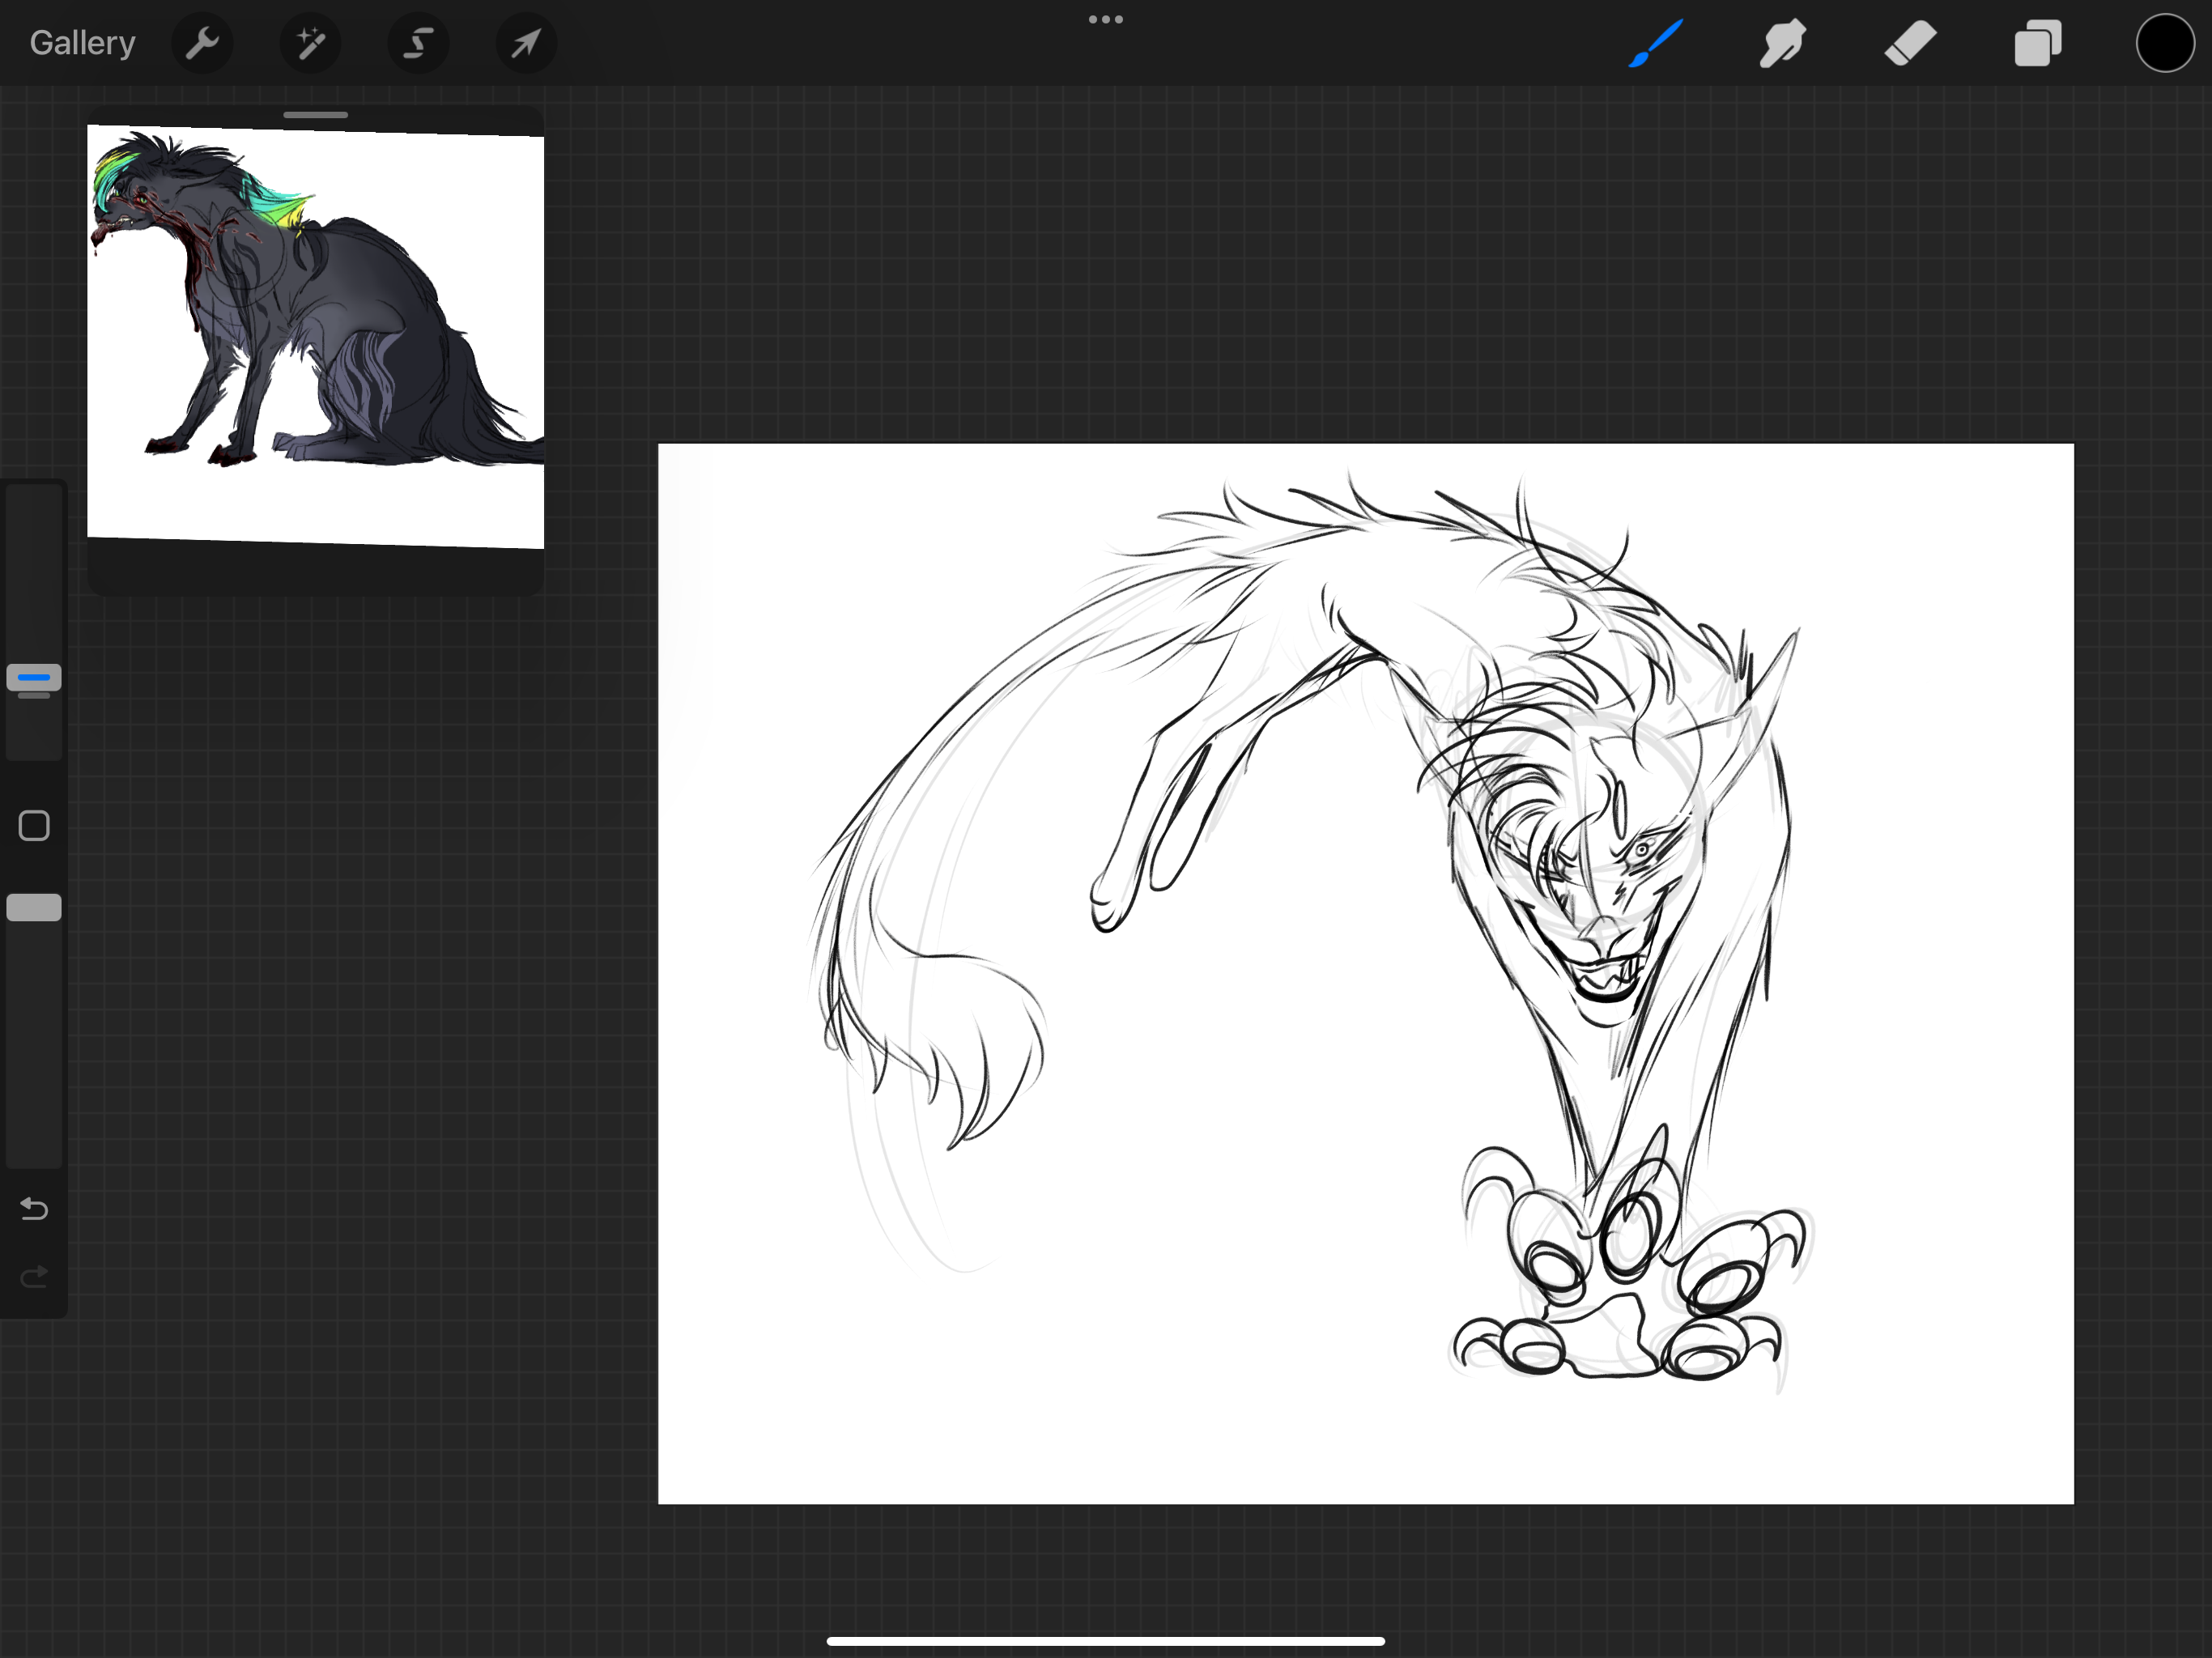Click the brush size slider handle
The height and width of the screenshot is (1658, 2212).
tap(34, 679)
